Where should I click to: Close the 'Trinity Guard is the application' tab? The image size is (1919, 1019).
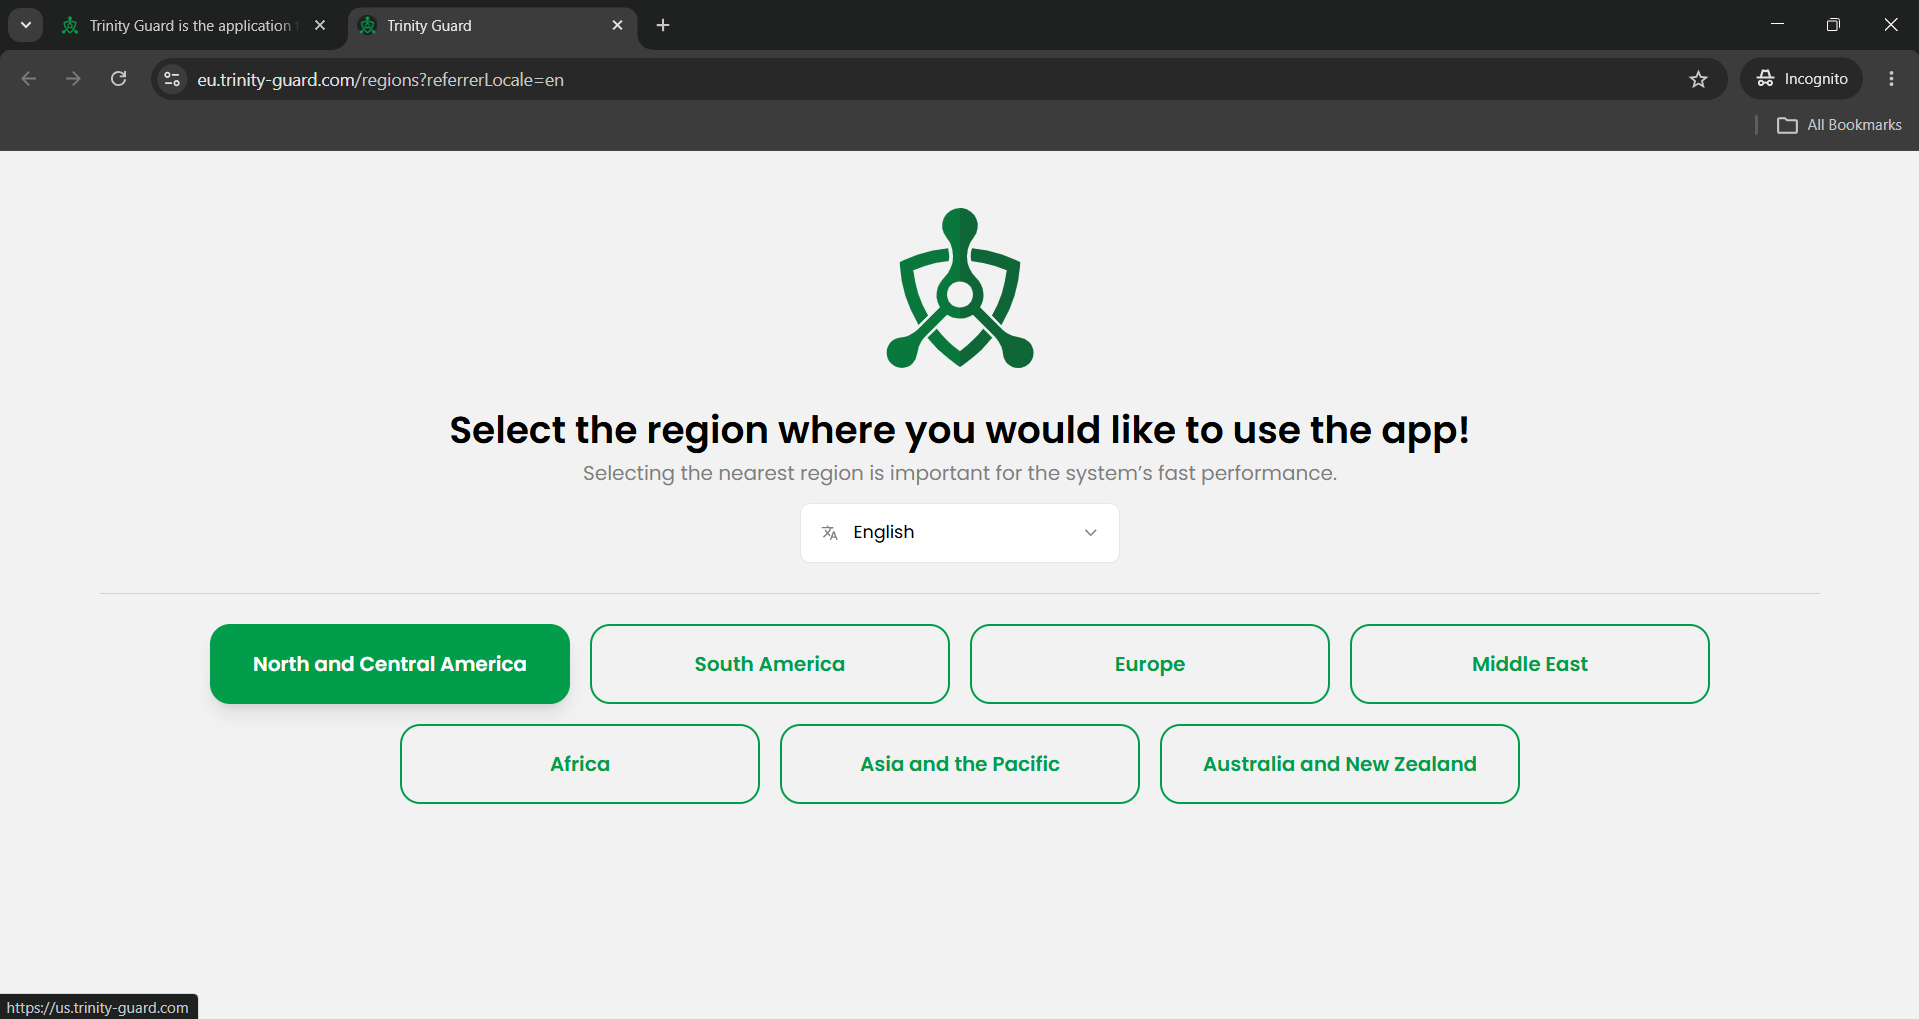[x=320, y=26]
